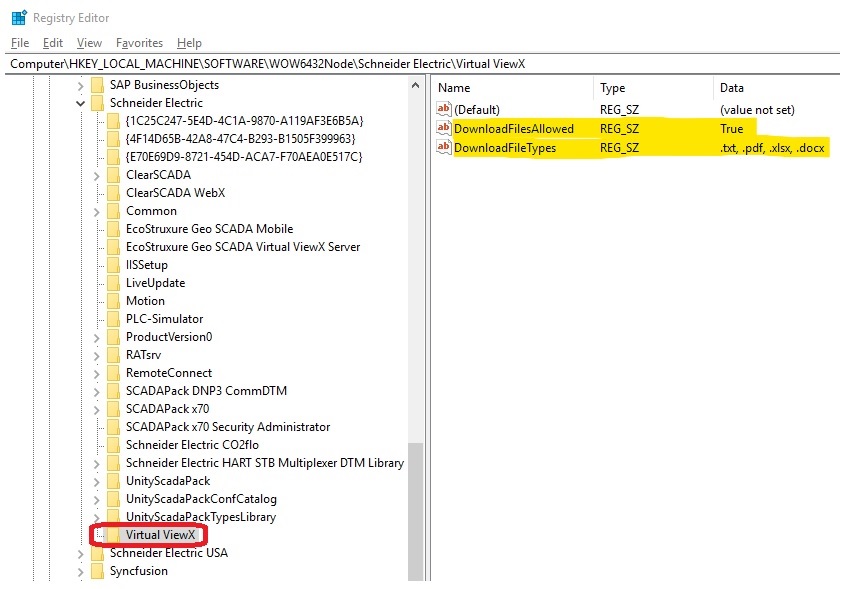
Task: Click the folder icon for {1C25C247-5E4D-4C1A-9870-A119AF3E6B5A}
Action: click(114, 121)
